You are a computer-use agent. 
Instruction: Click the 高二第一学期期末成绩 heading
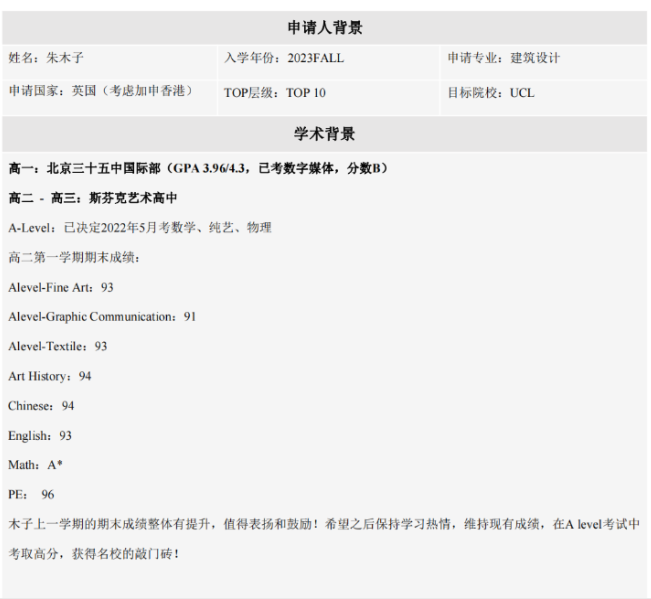[75, 258]
